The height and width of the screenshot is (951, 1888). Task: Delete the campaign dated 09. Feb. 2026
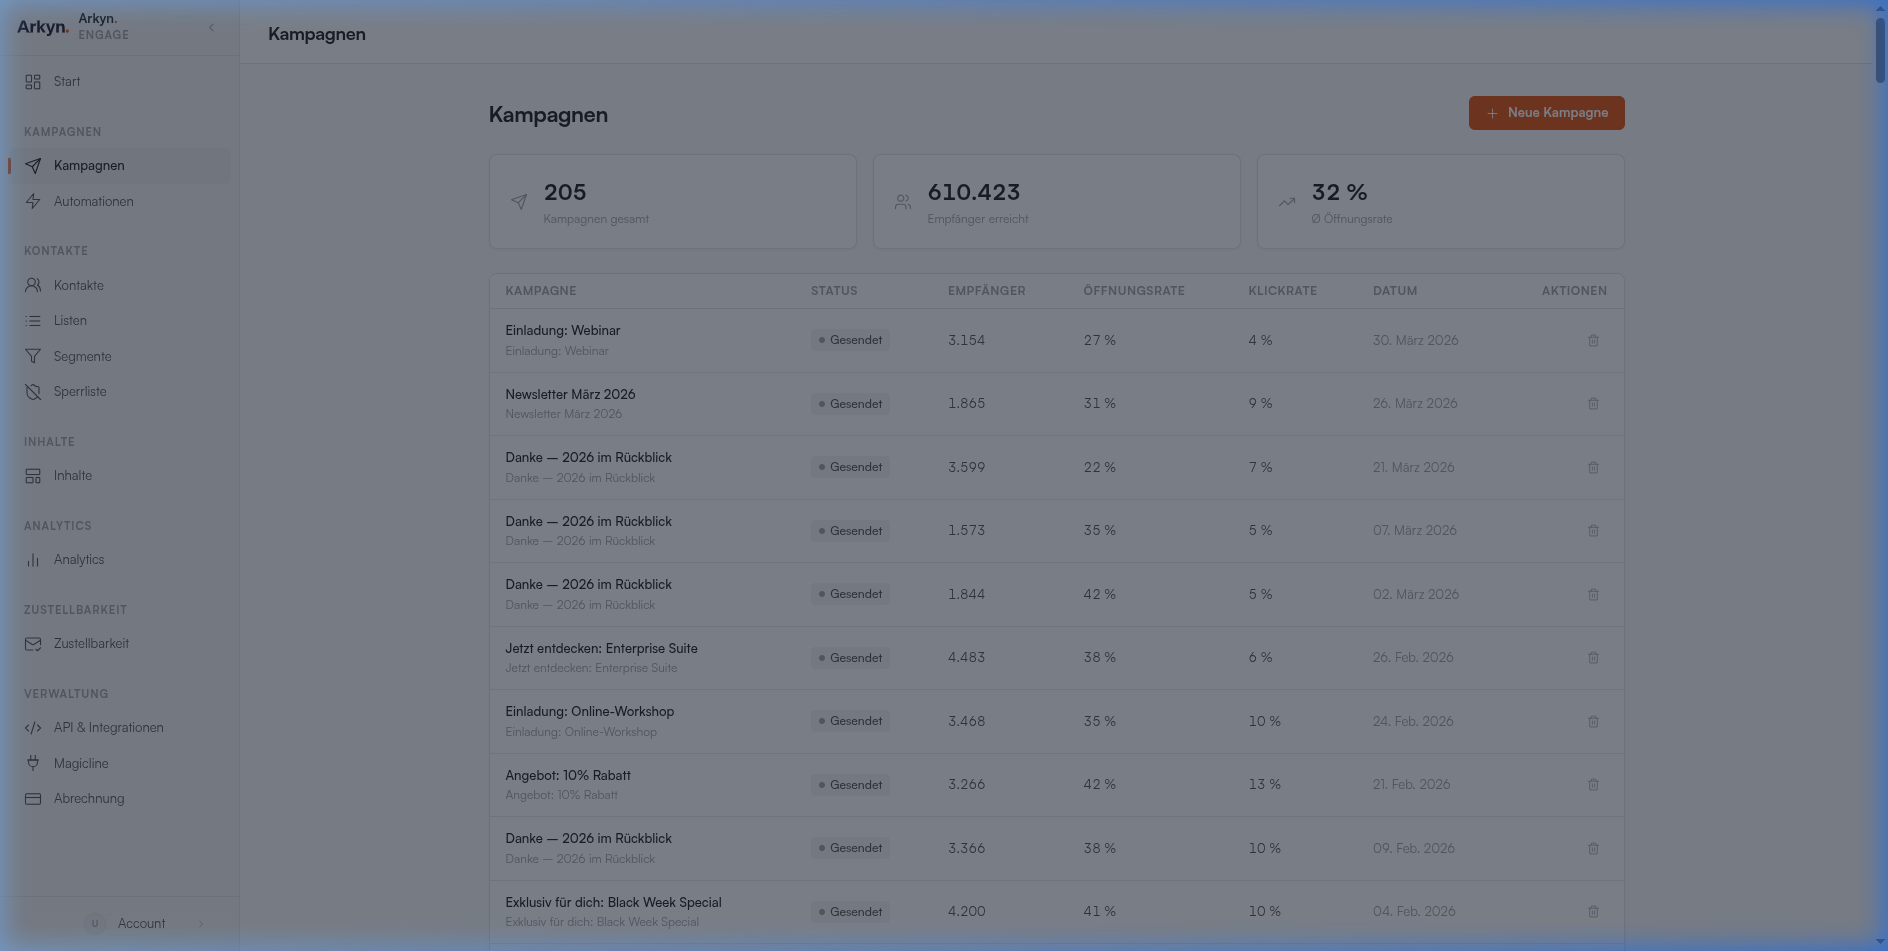click(1593, 849)
